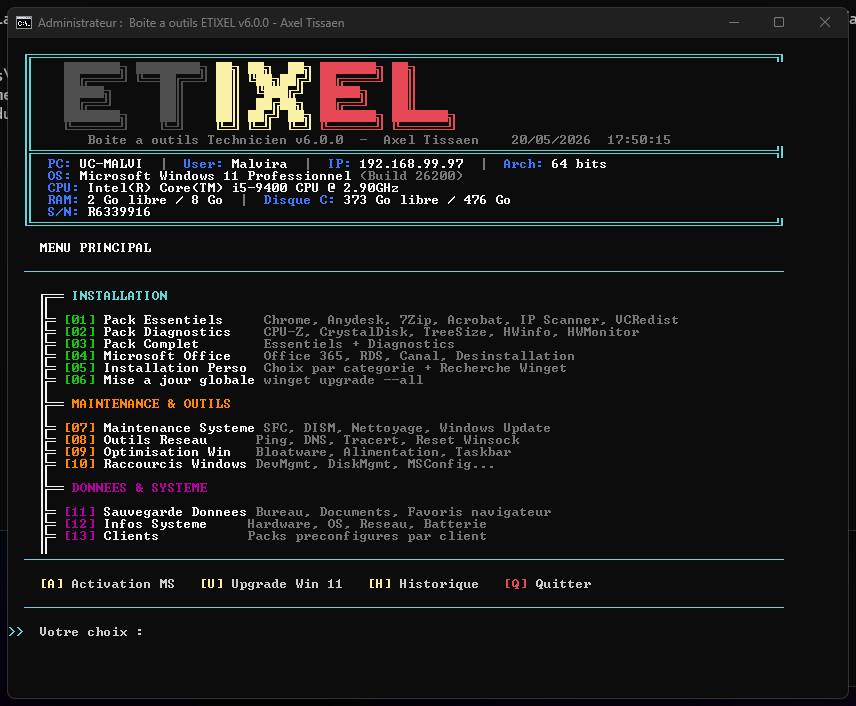Click the [U] Upgrade Win 11 option

pyautogui.click(x=271, y=584)
